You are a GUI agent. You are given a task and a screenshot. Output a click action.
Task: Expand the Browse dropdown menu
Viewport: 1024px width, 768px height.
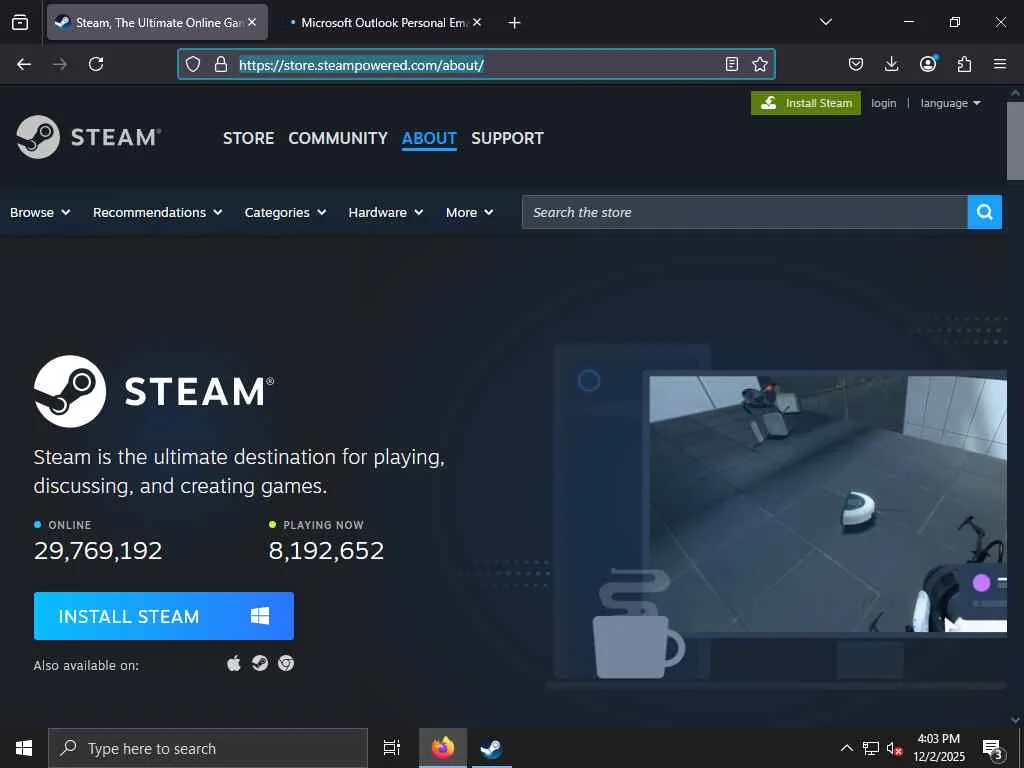tap(40, 212)
